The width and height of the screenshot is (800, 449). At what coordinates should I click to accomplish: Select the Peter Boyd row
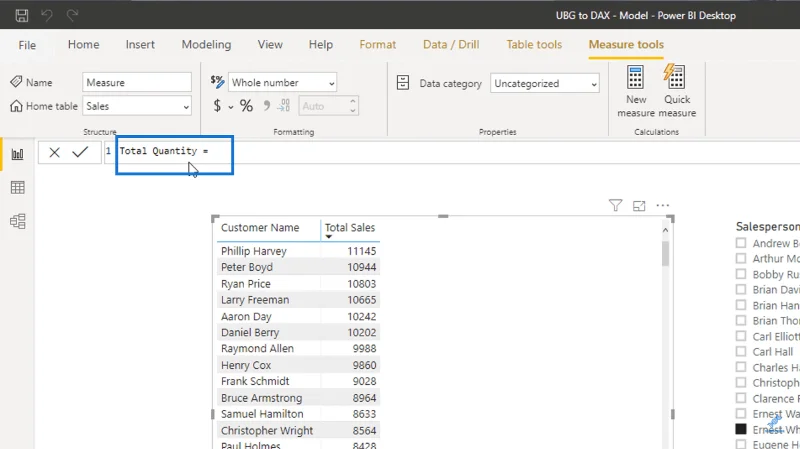tap(298, 267)
